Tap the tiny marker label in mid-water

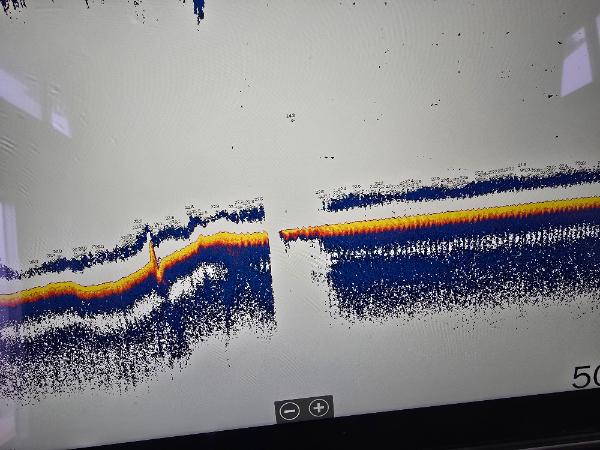pyautogui.click(x=290, y=118)
